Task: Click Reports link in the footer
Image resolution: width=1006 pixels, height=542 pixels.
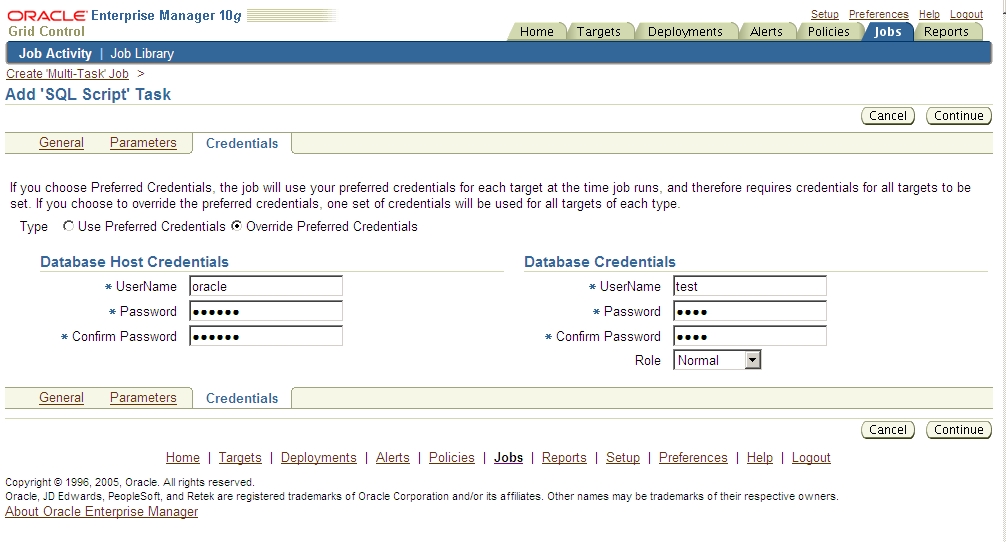Action: pyautogui.click(x=564, y=457)
